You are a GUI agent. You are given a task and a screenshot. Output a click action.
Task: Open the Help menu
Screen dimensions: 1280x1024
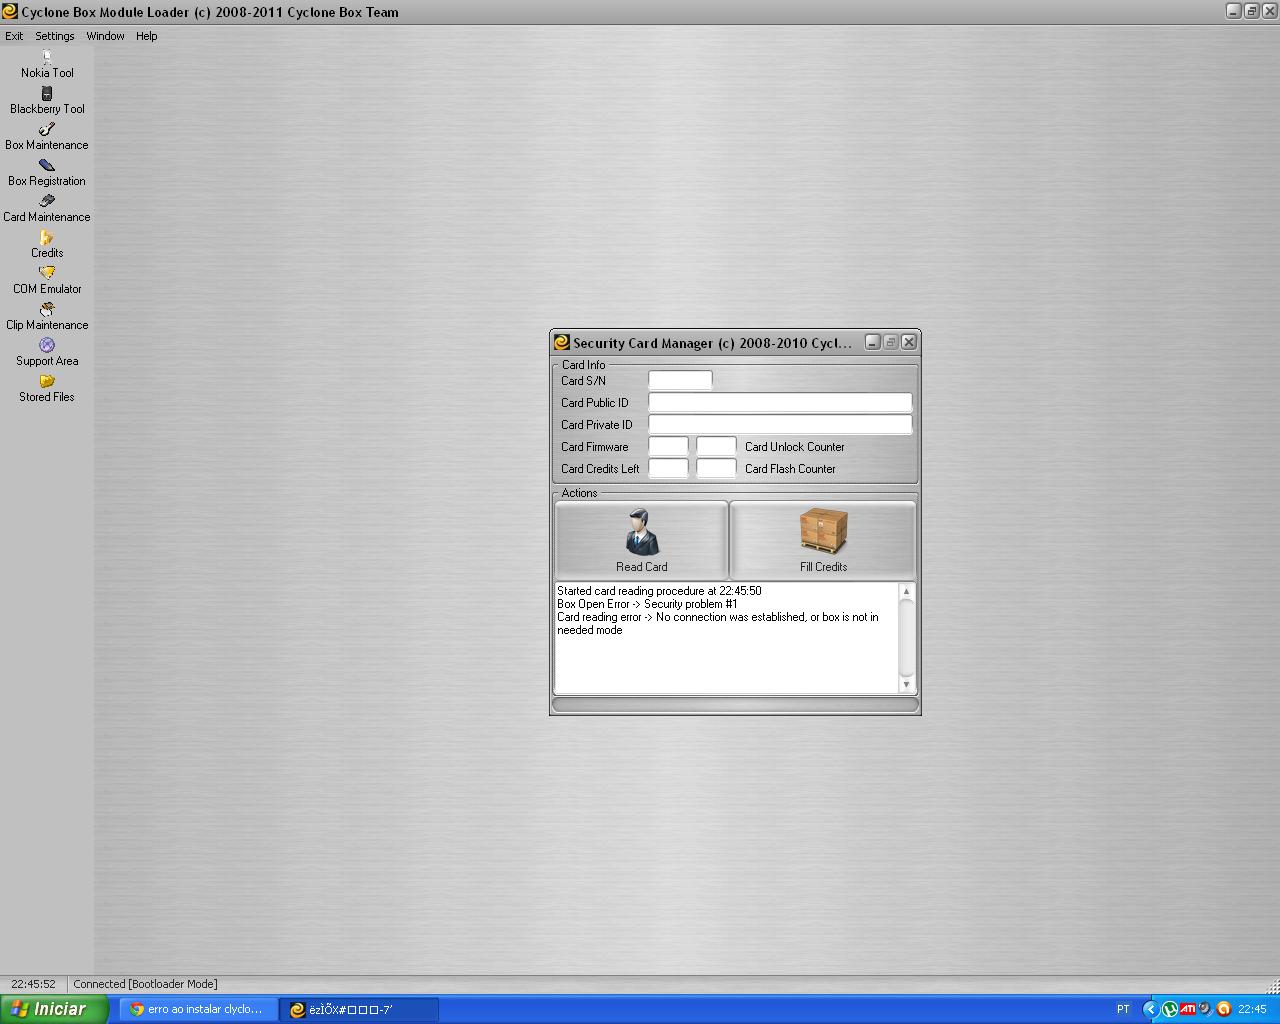pos(147,36)
